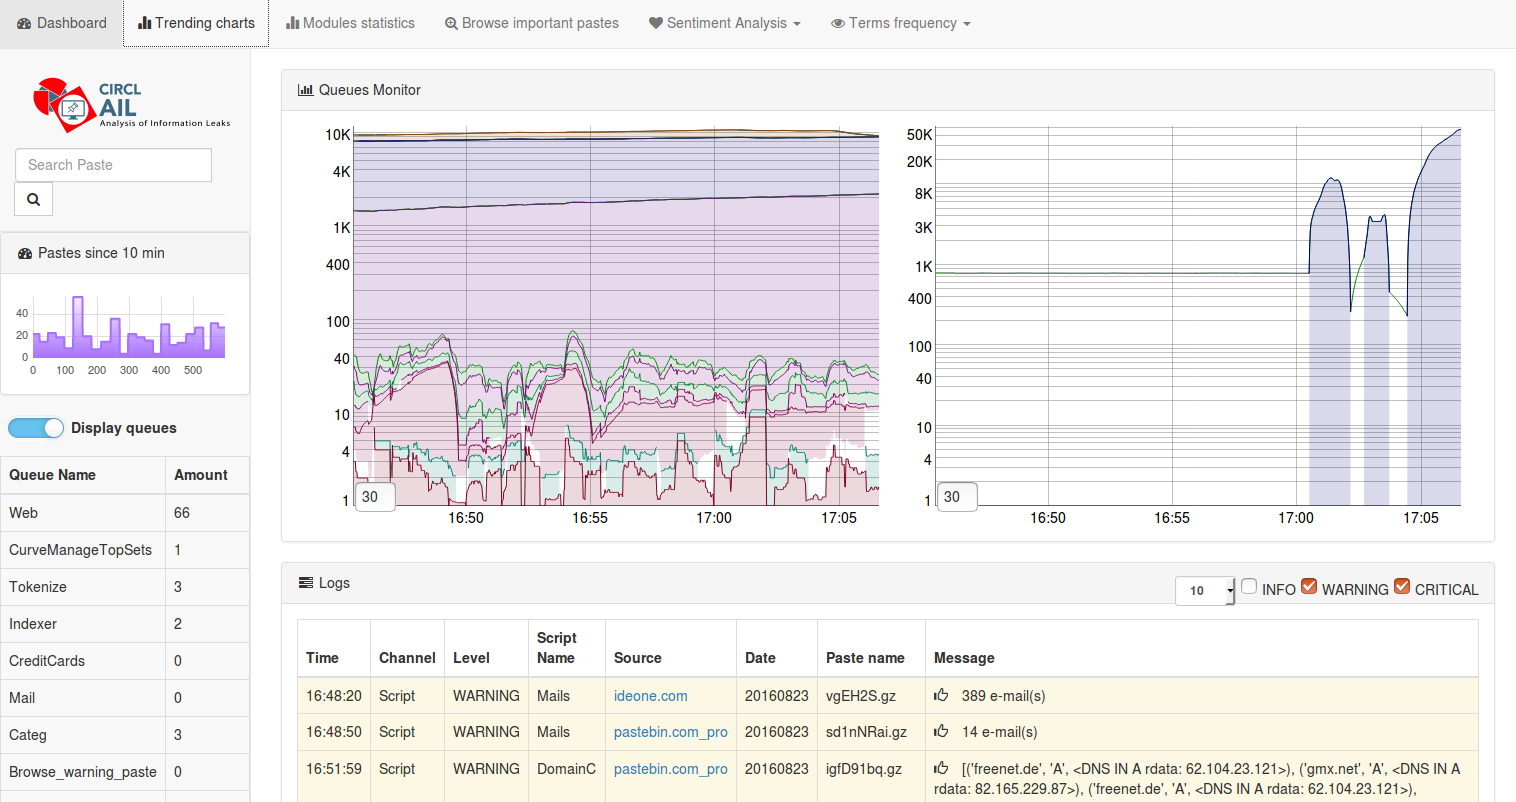Viewport: 1516px width, 802px height.
Task: Uncheck the WARNING log checkbox
Action: click(x=1309, y=587)
